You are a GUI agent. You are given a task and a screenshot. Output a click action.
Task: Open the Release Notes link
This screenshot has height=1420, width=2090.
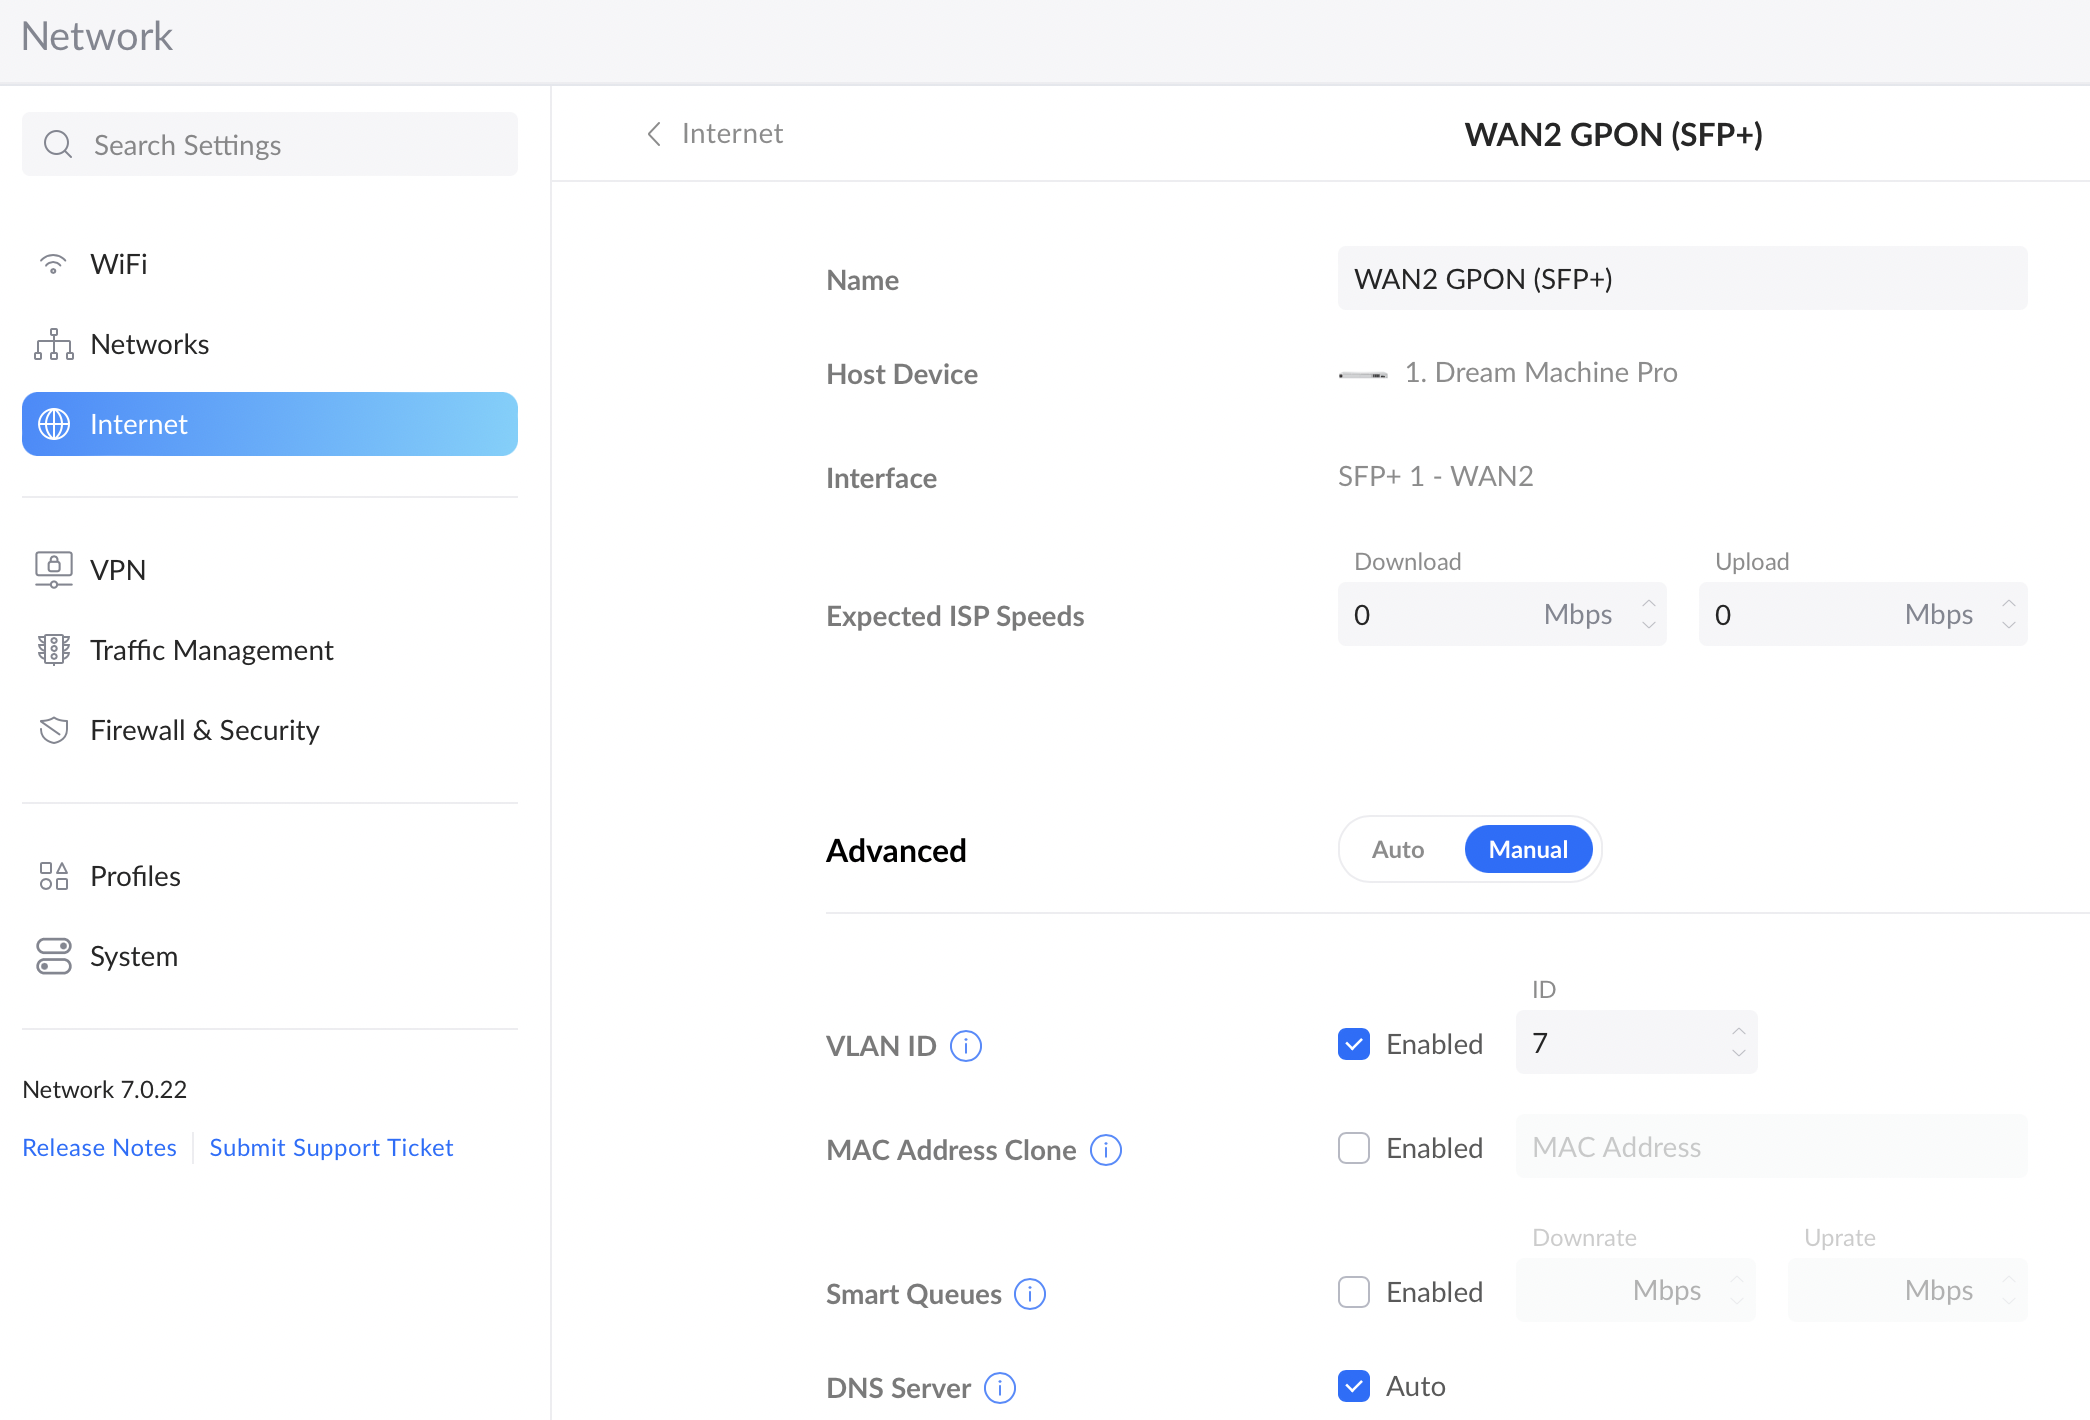point(99,1148)
